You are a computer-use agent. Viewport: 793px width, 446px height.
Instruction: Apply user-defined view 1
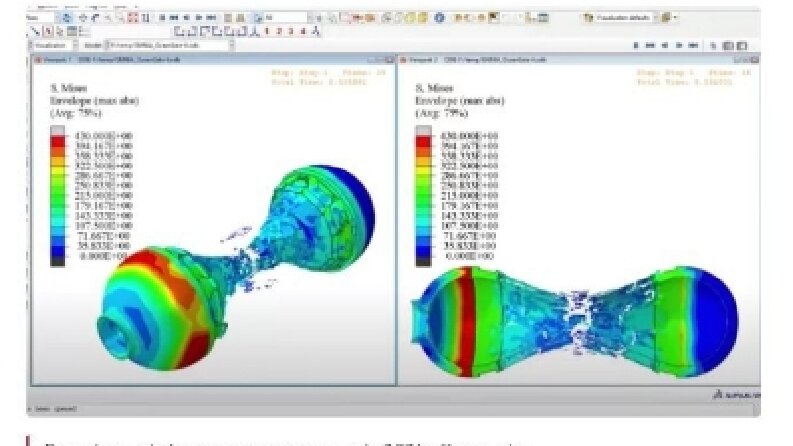coord(267,31)
